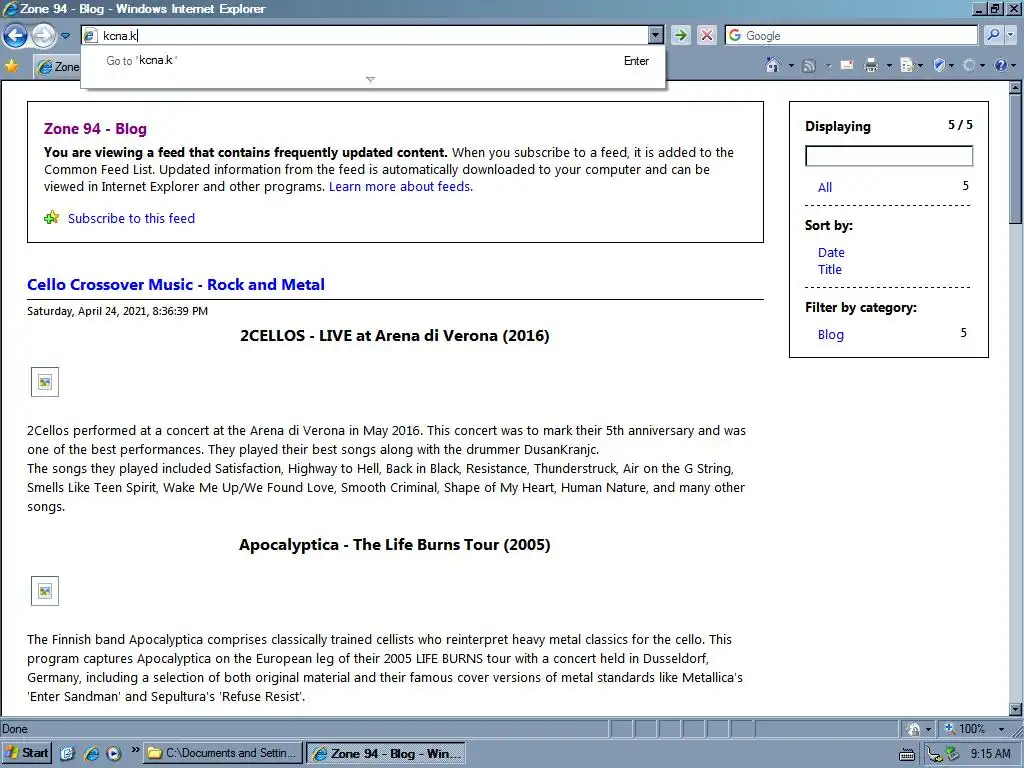
Task: Click 'Apocalyptica - The Life Burns Tour (2005)' heading
Action: [x=394, y=545]
